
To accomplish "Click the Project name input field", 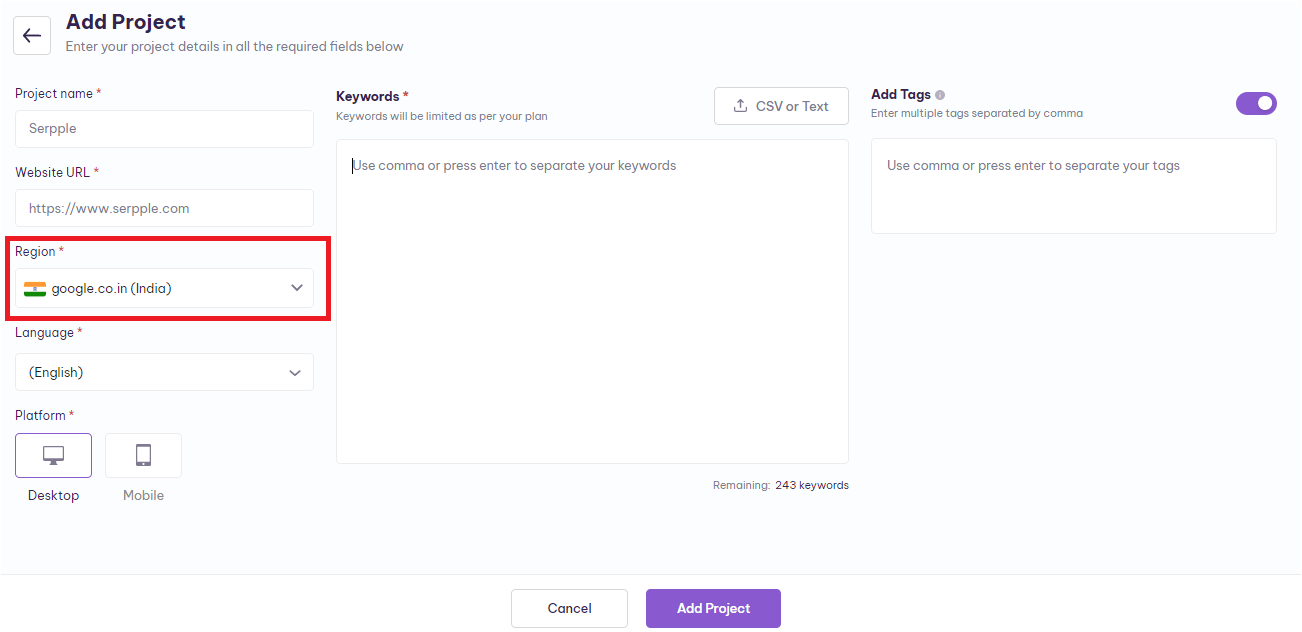I will [164, 129].
